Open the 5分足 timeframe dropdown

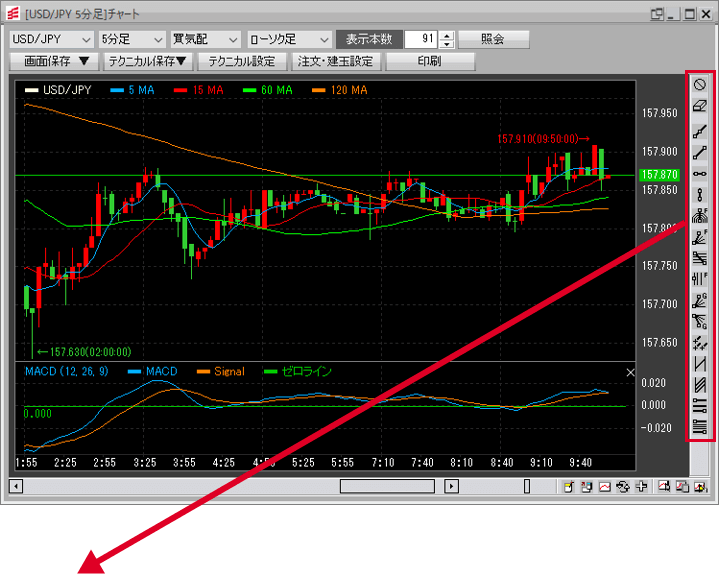coord(132,39)
